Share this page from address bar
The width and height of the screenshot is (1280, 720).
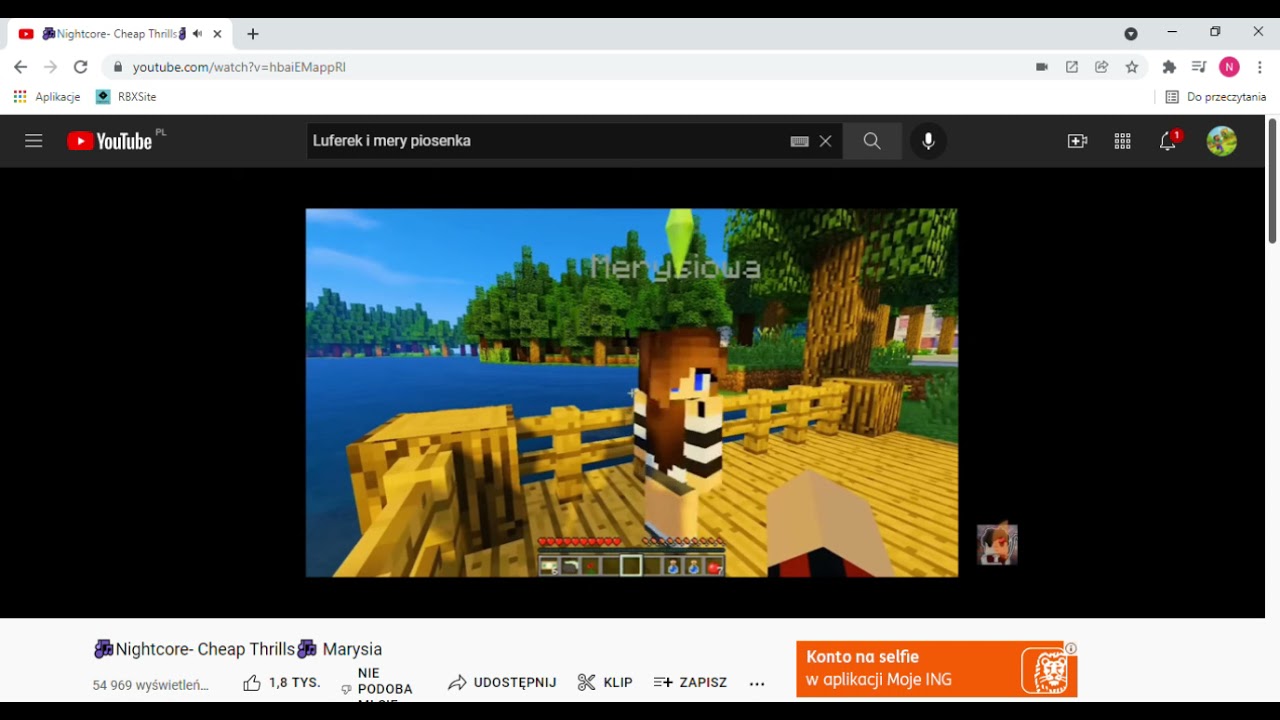pos(1102,67)
